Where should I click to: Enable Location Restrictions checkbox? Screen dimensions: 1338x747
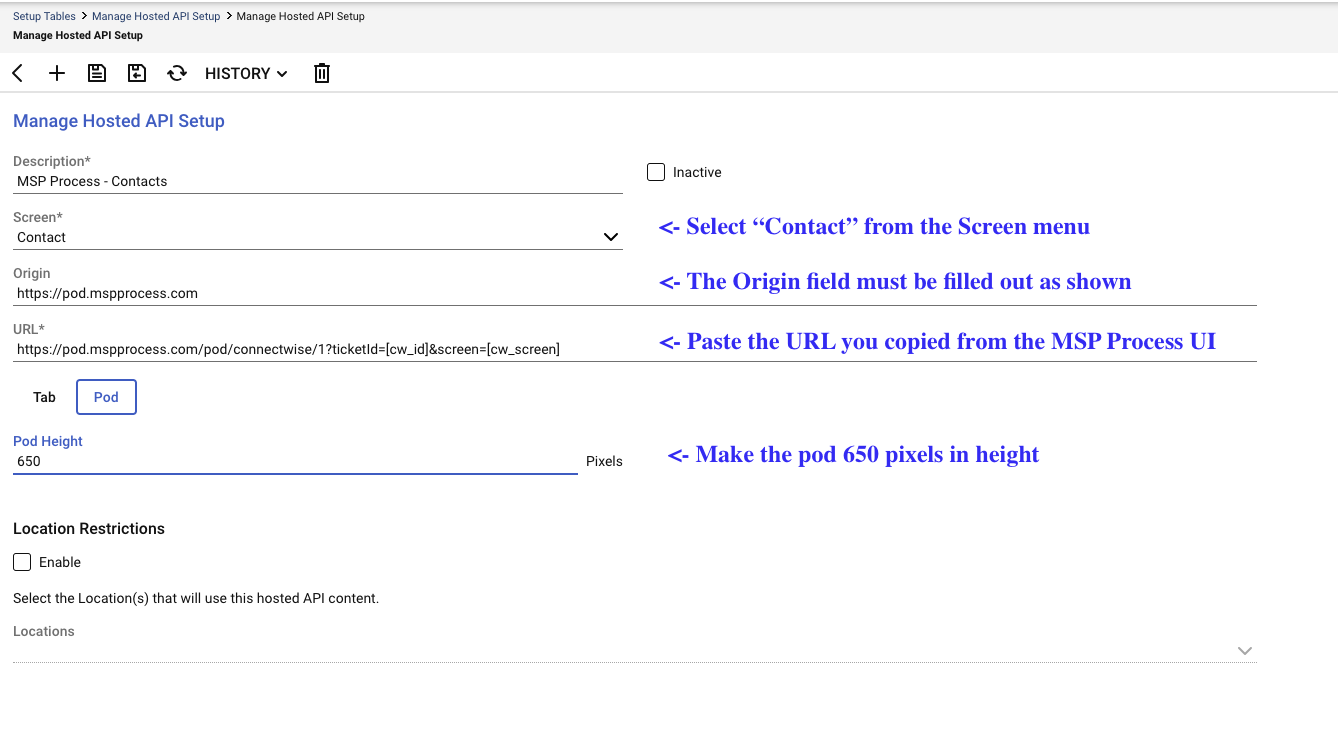22,562
